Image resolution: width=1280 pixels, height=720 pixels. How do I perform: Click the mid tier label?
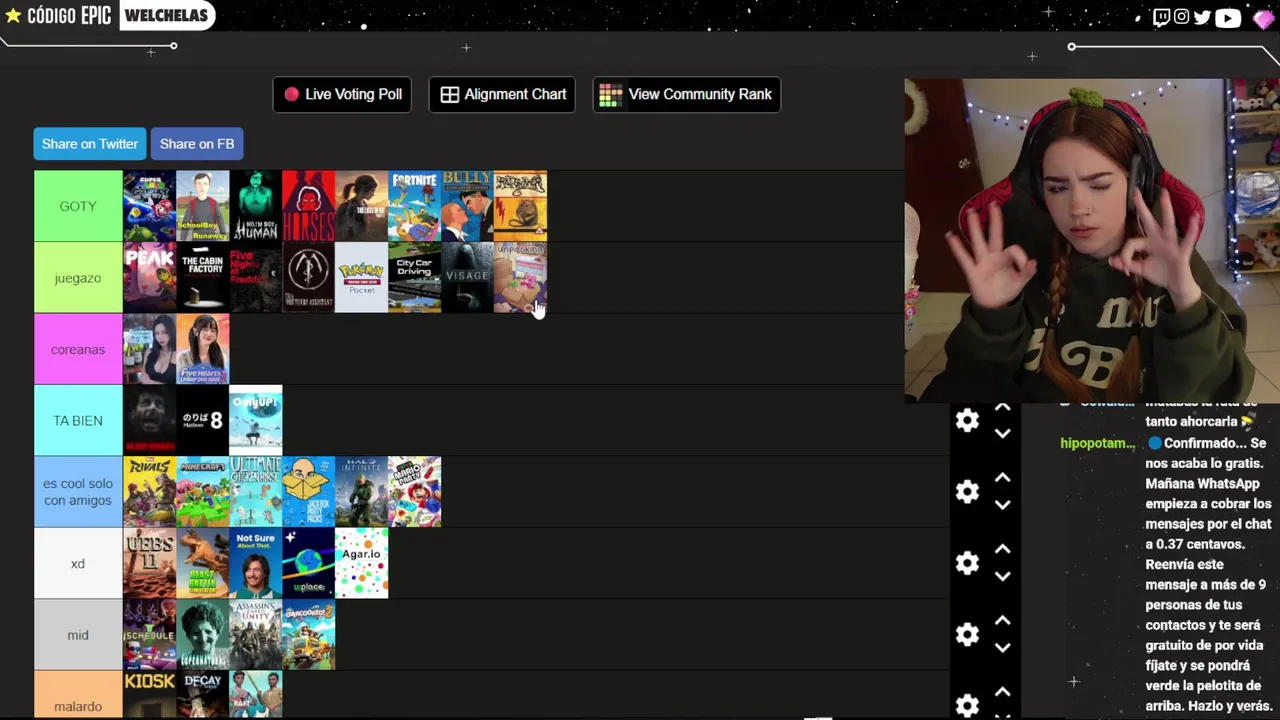pyautogui.click(x=78, y=635)
